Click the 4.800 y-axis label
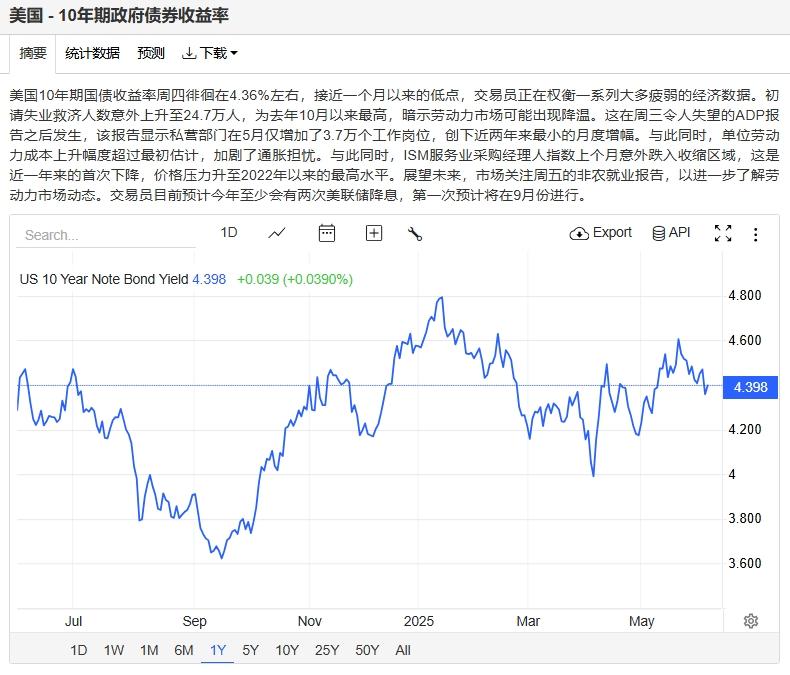 pos(745,295)
